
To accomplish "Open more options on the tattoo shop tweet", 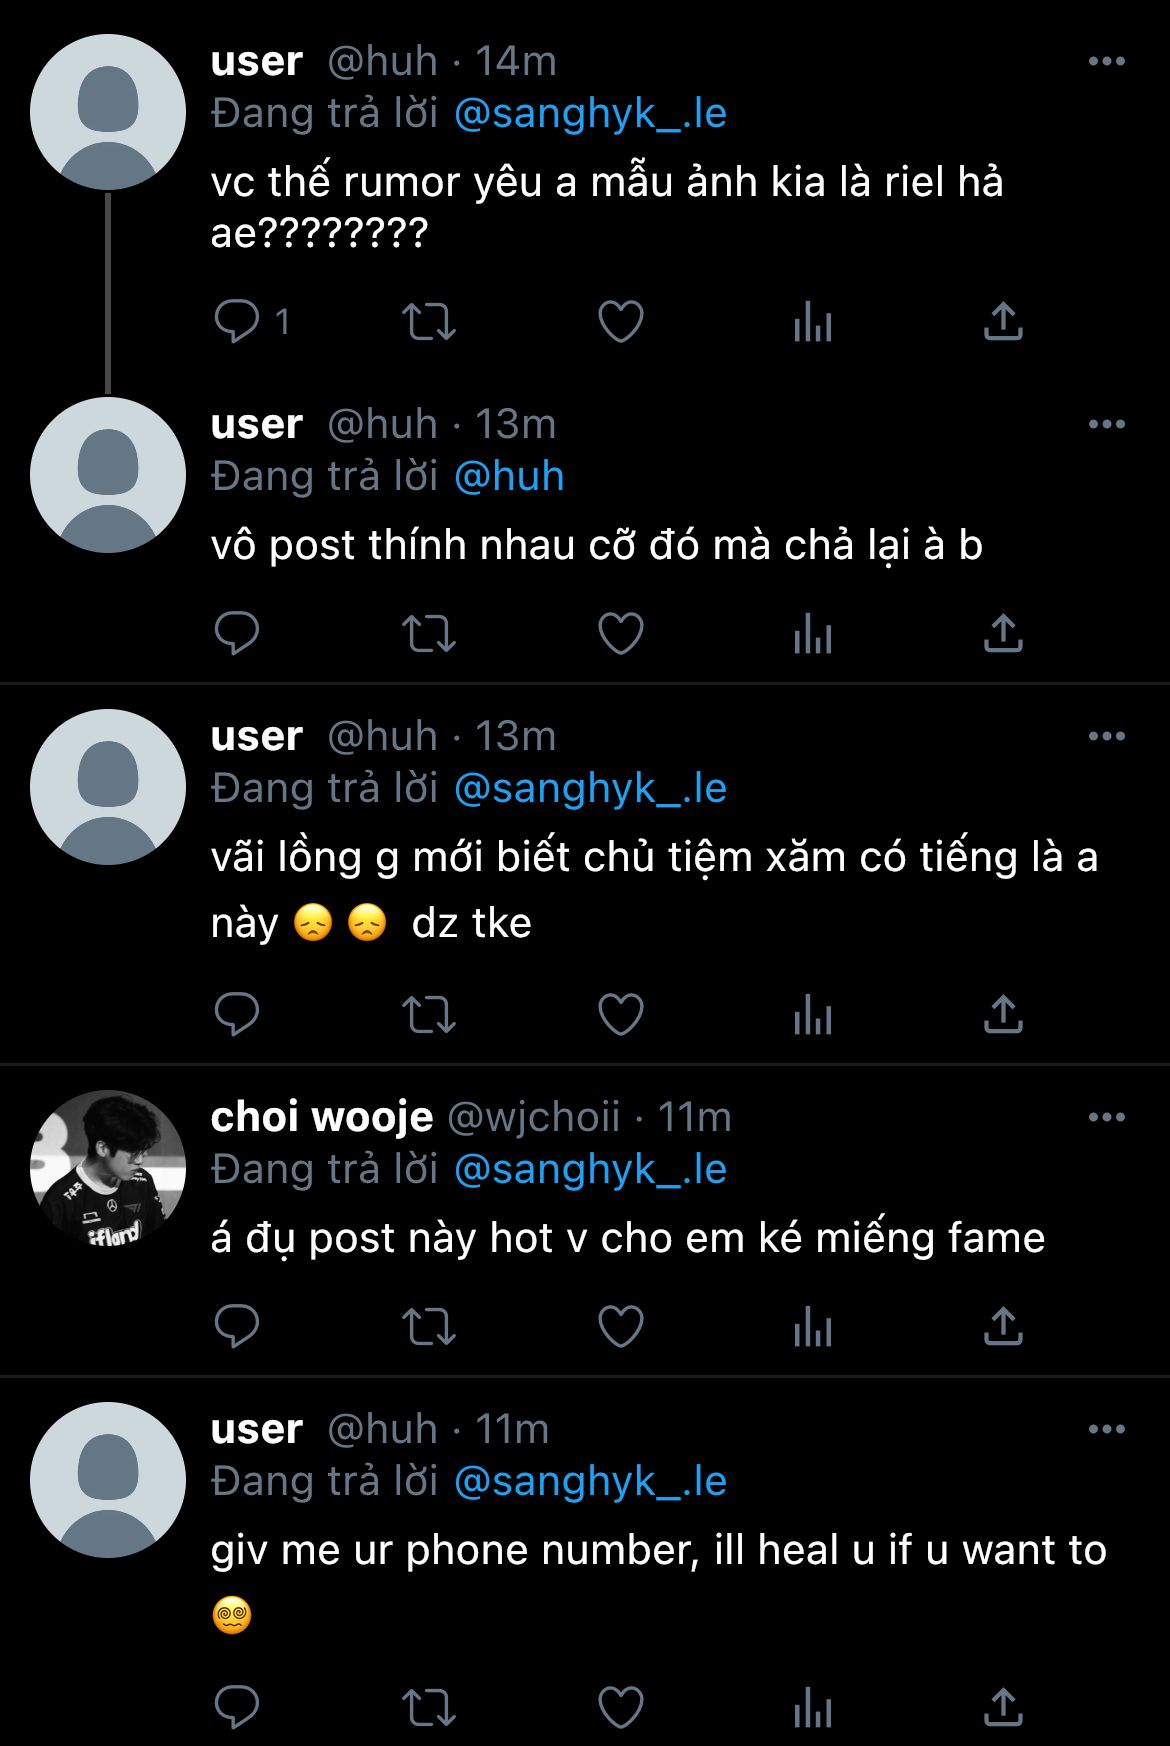I will (1106, 736).
